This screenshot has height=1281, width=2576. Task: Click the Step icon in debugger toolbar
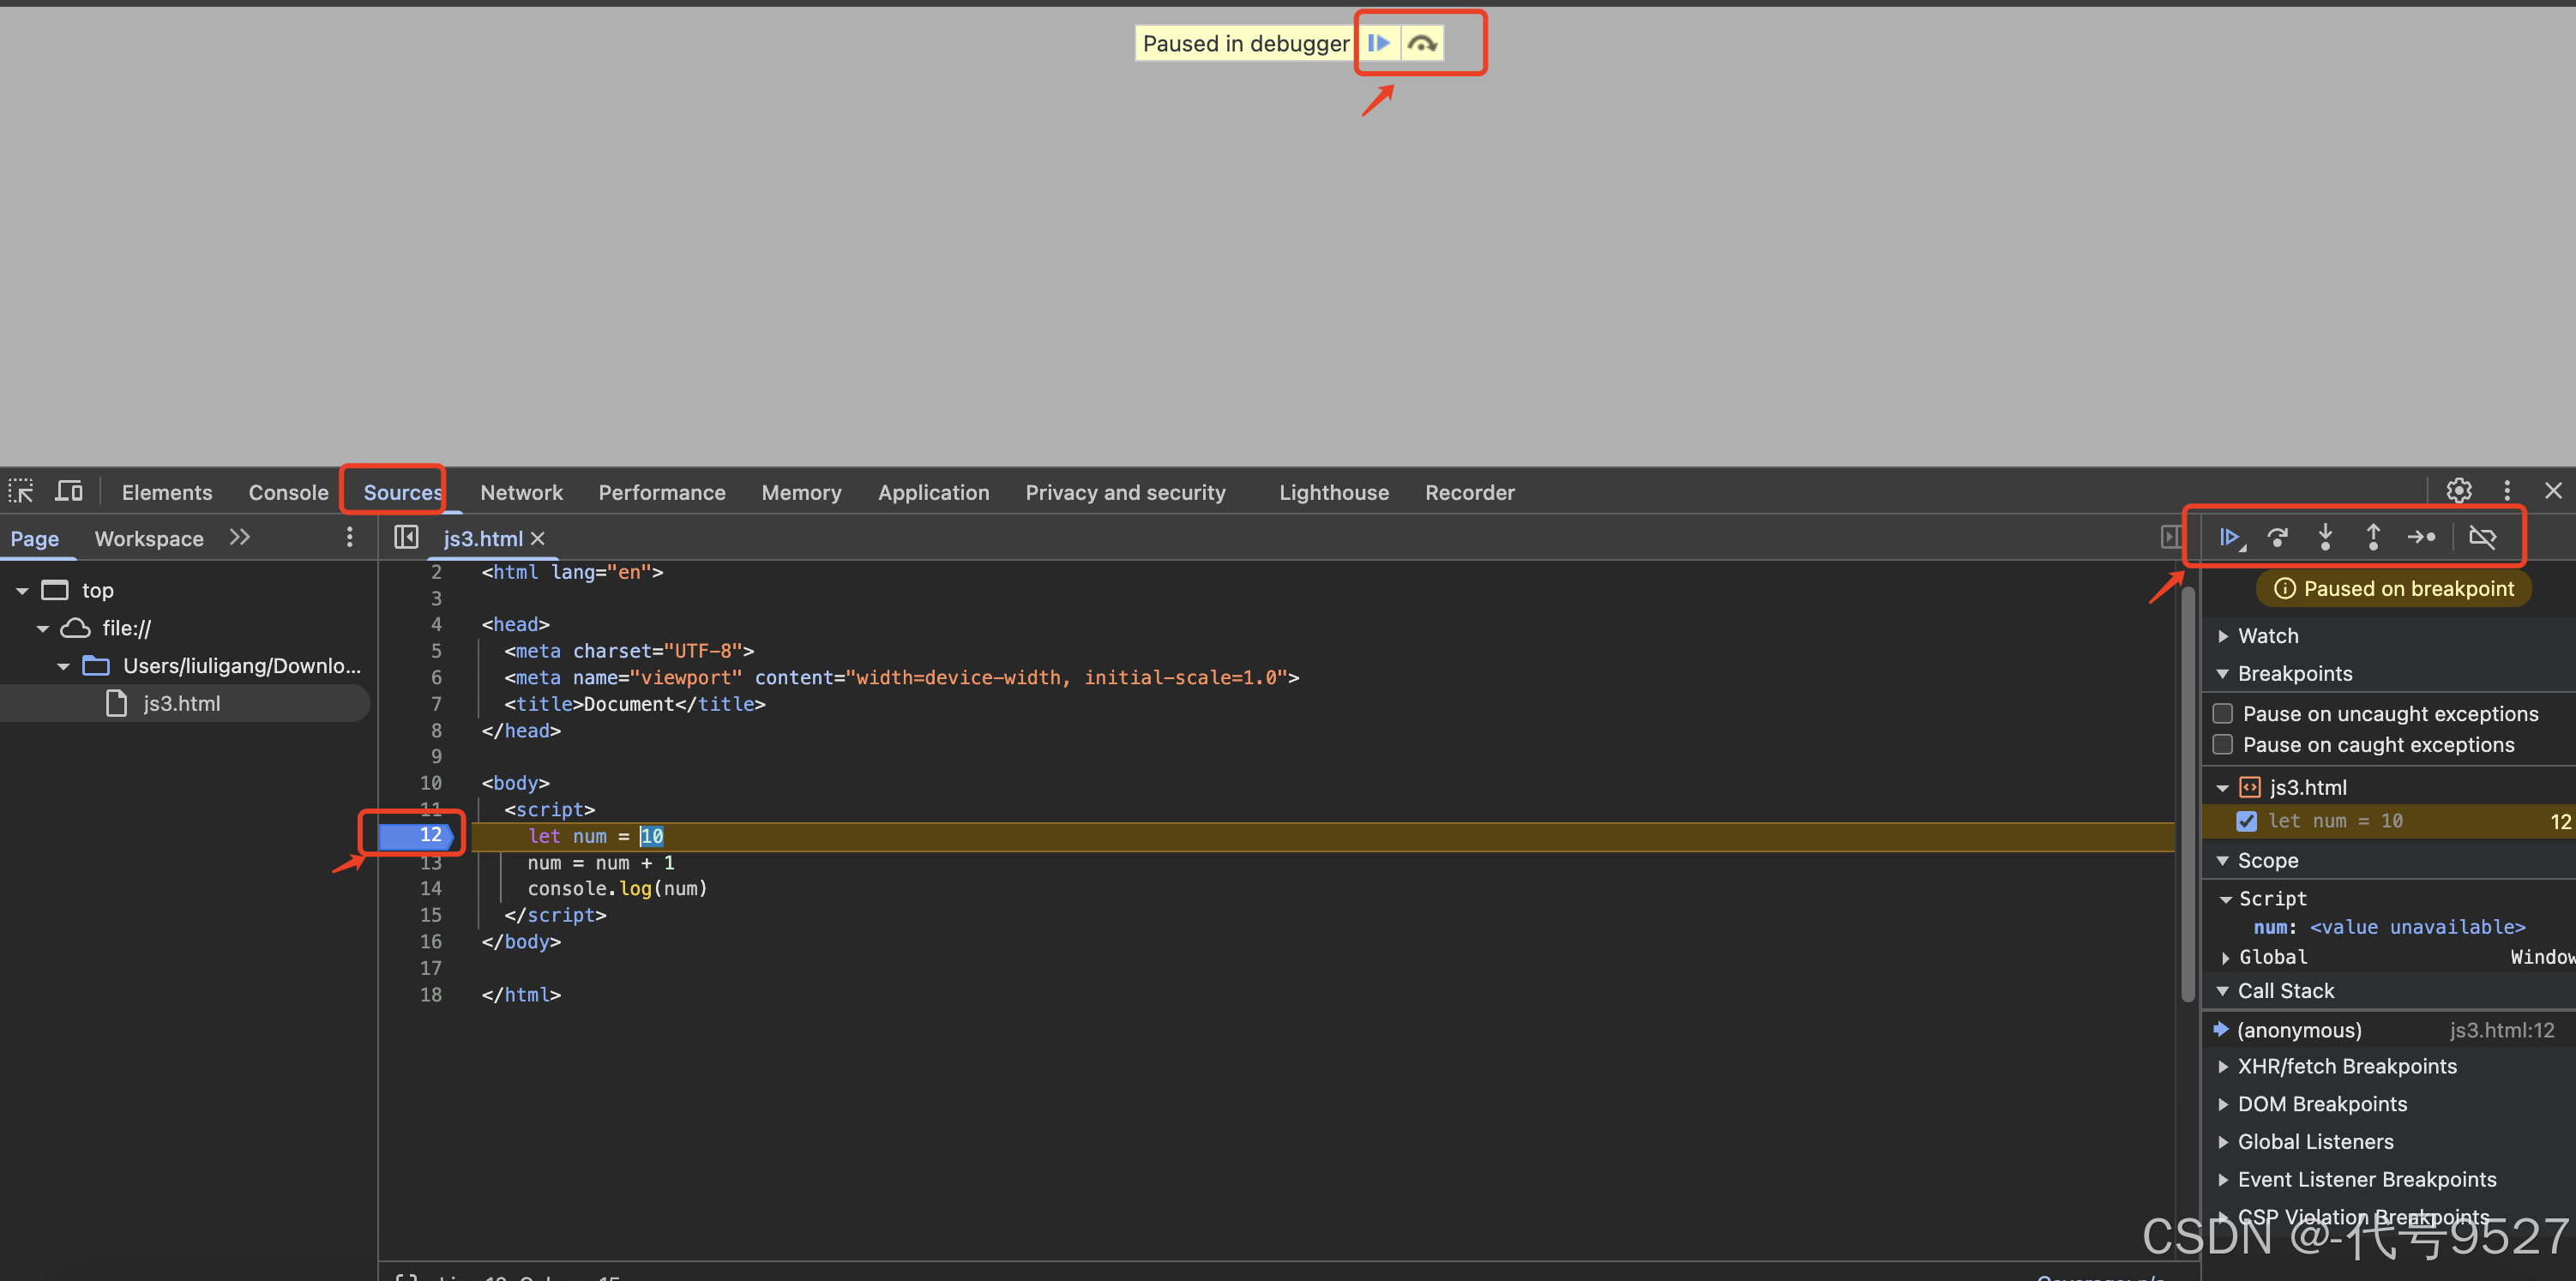[2421, 537]
